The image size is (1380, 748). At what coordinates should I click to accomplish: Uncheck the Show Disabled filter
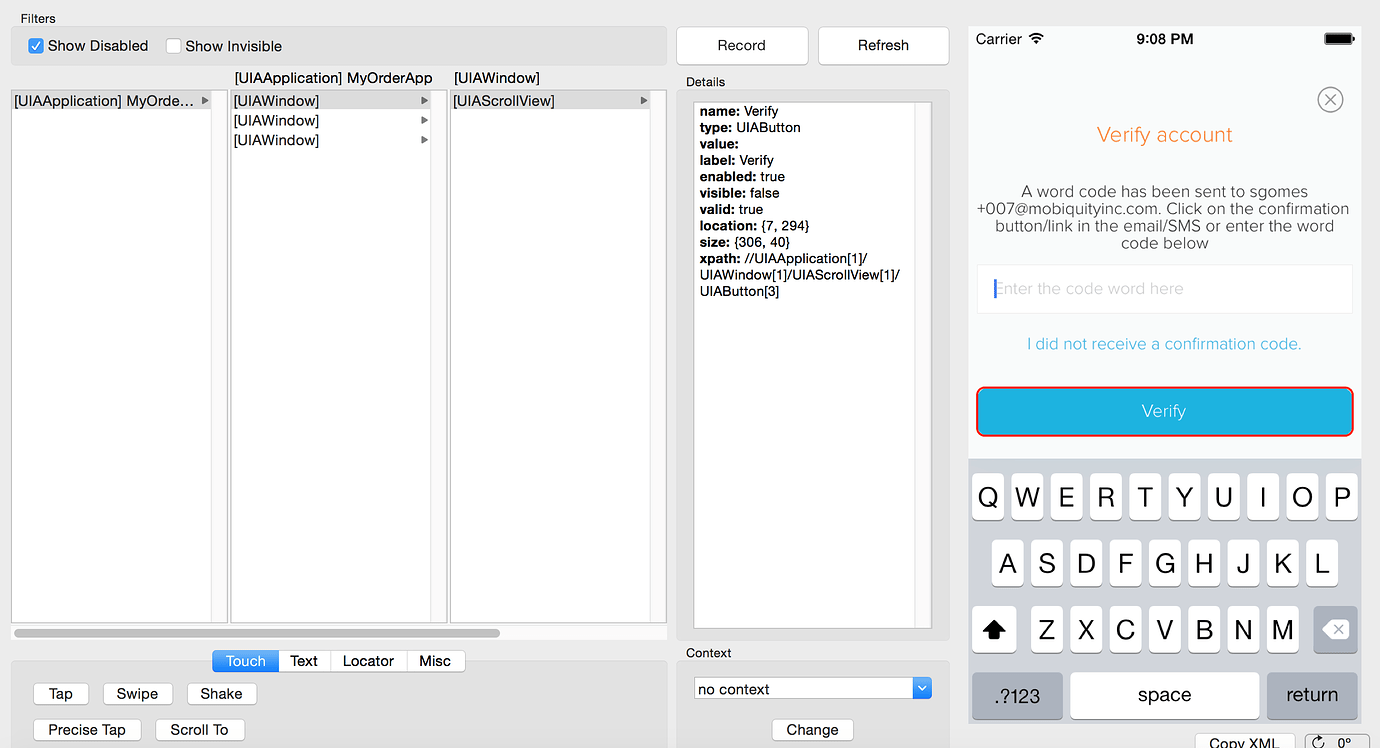pos(36,46)
